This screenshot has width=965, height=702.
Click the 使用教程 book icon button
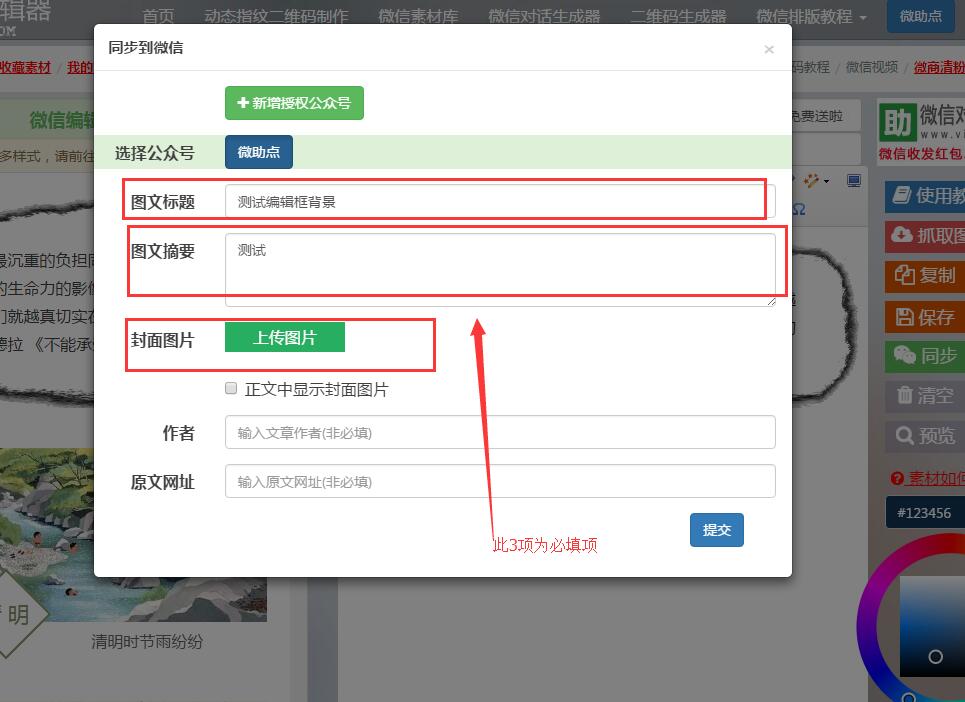pyautogui.click(x=925, y=196)
